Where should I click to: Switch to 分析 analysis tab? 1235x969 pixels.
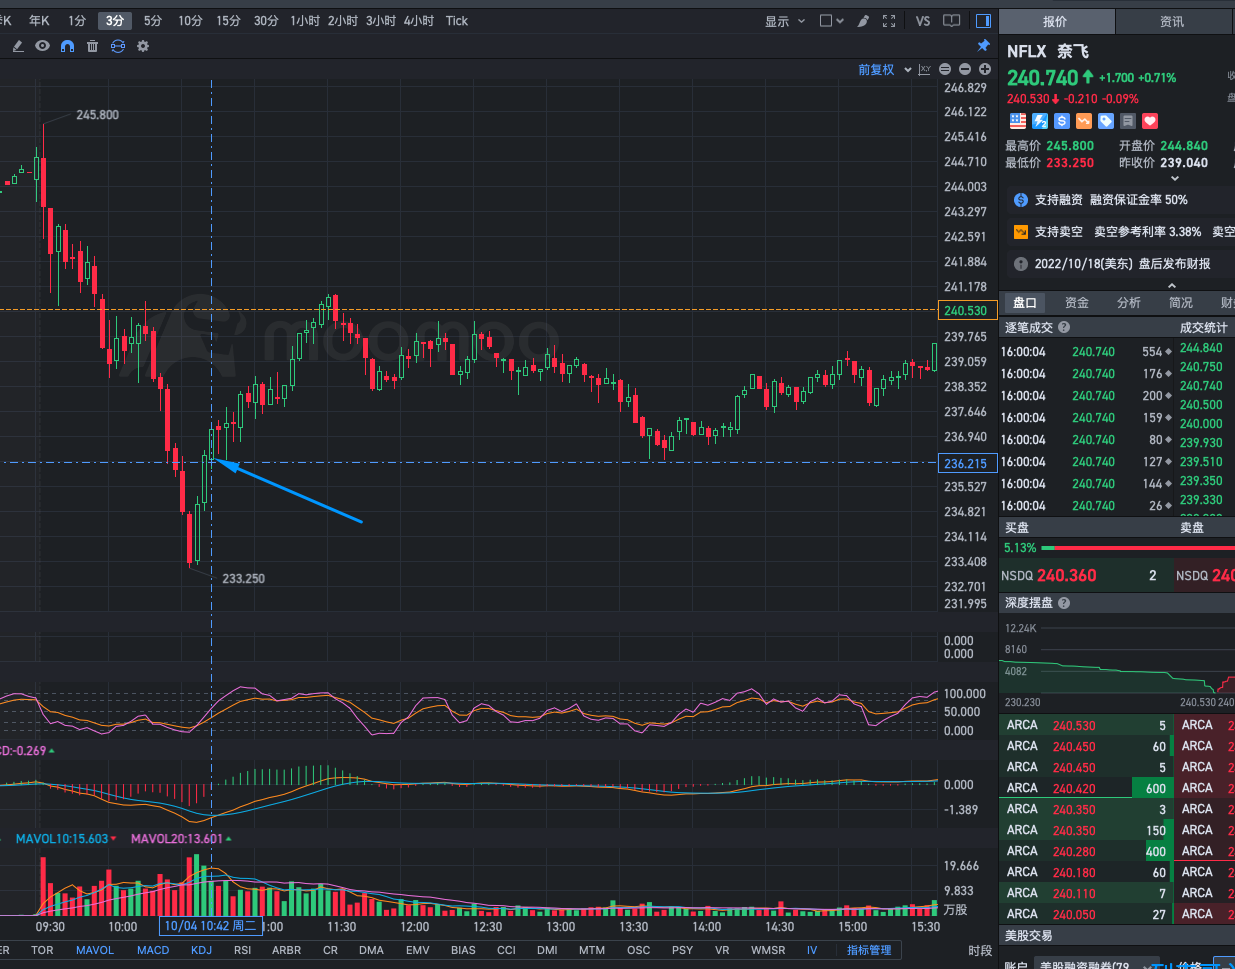click(1129, 303)
